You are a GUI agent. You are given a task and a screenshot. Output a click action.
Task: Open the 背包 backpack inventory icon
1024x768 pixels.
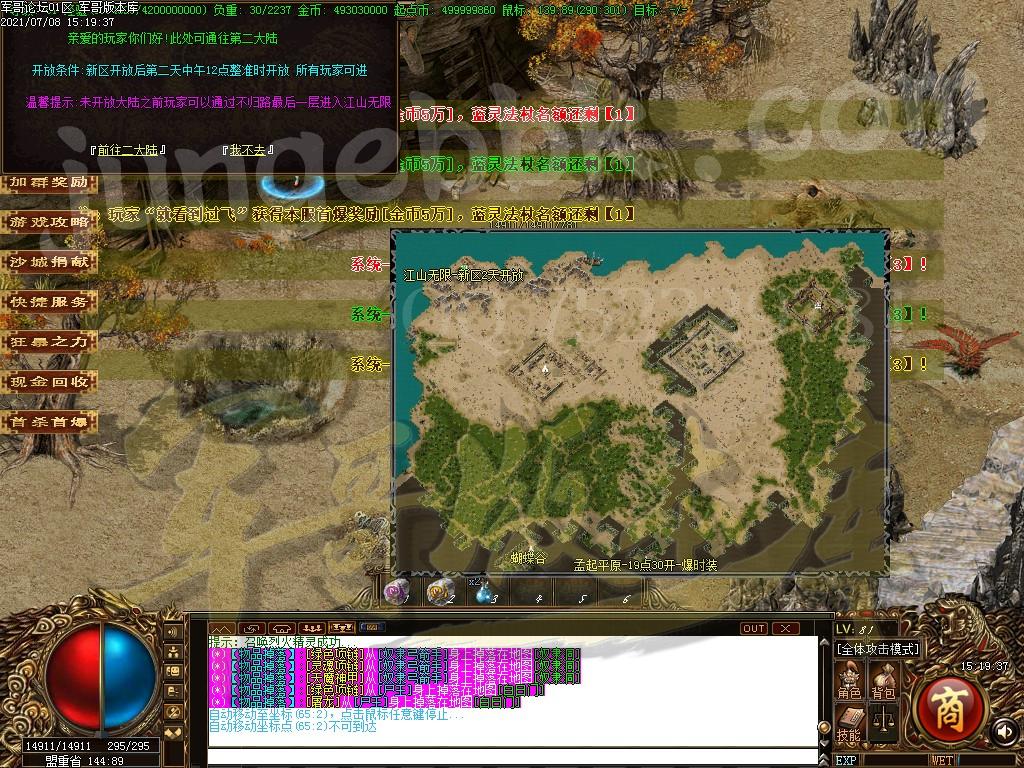point(883,680)
